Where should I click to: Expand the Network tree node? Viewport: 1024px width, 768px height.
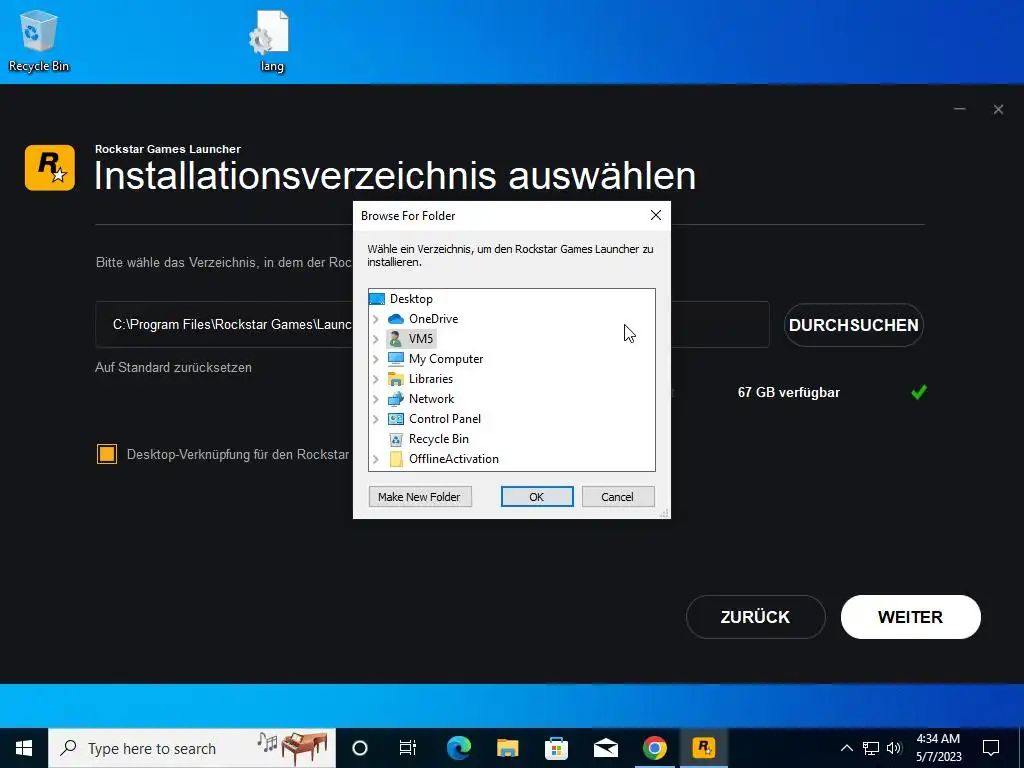tap(376, 400)
